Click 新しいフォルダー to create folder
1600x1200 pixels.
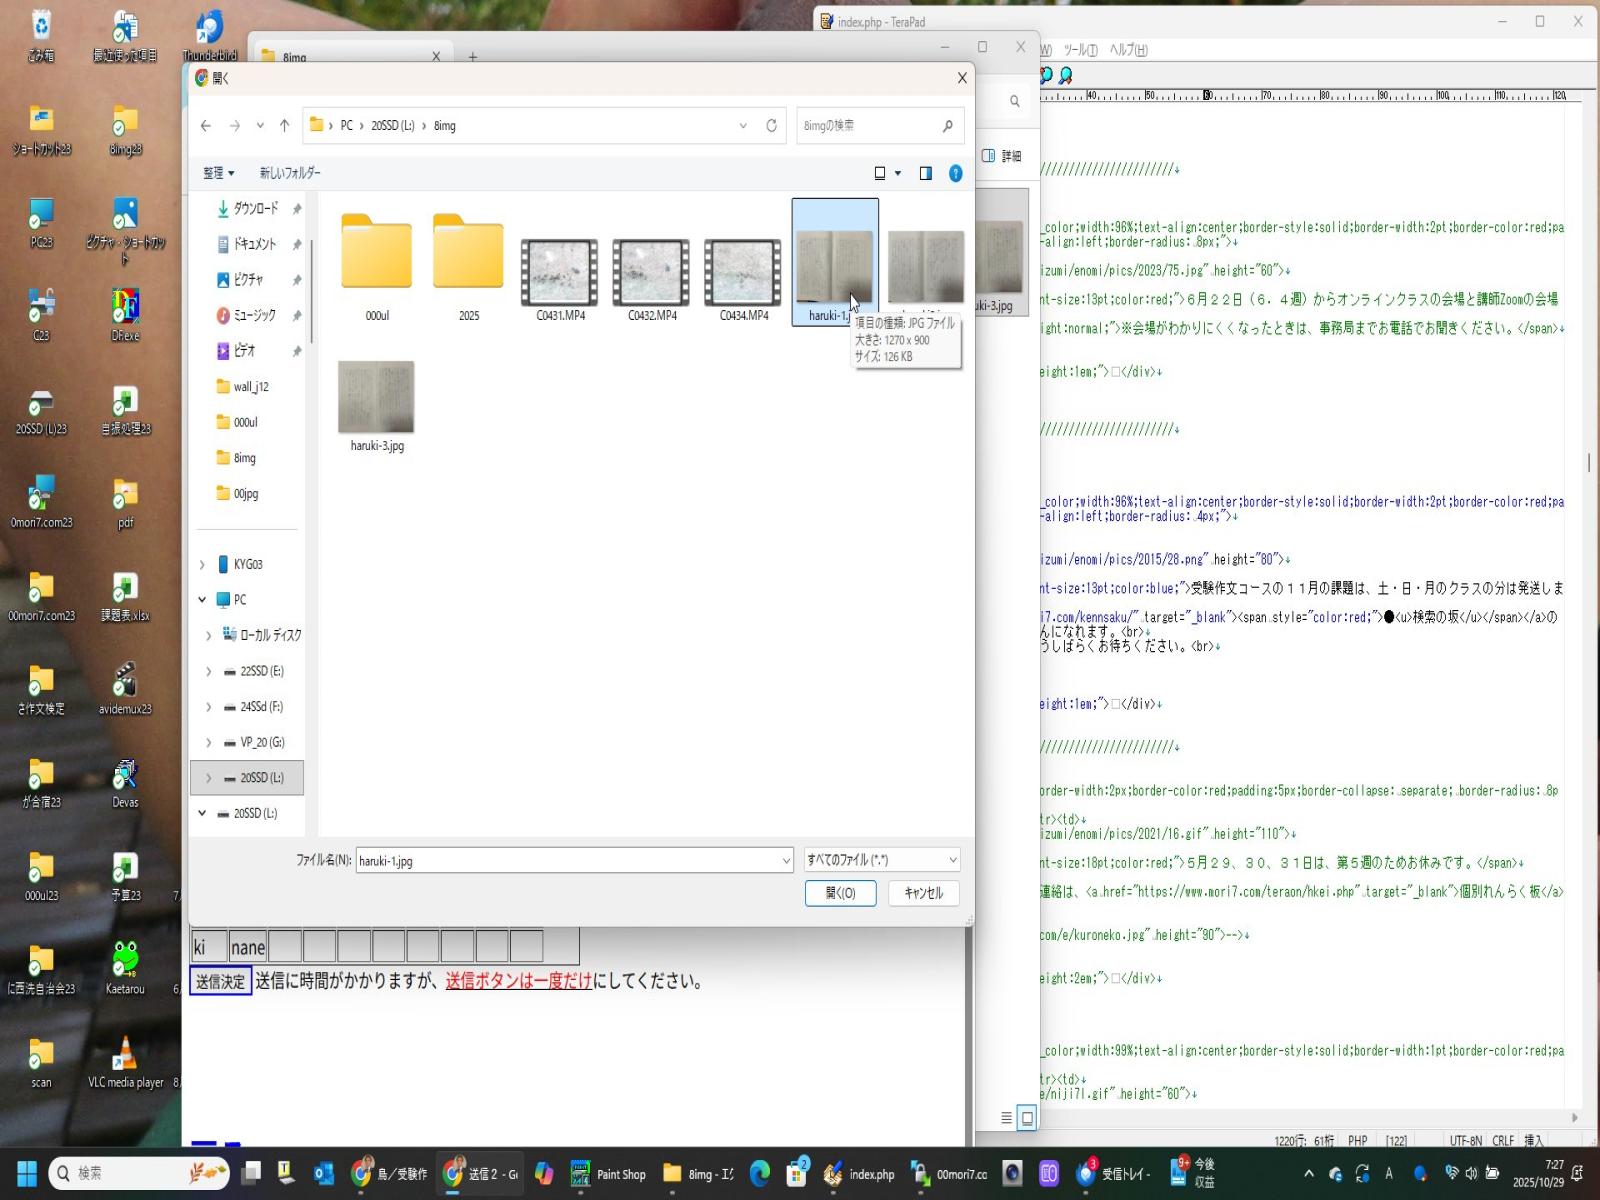click(290, 173)
